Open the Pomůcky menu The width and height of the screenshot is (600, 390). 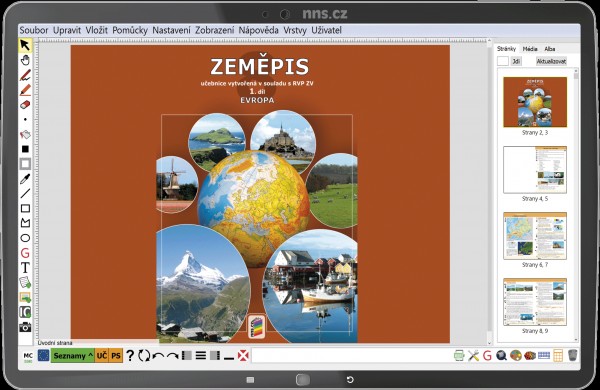point(130,30)
